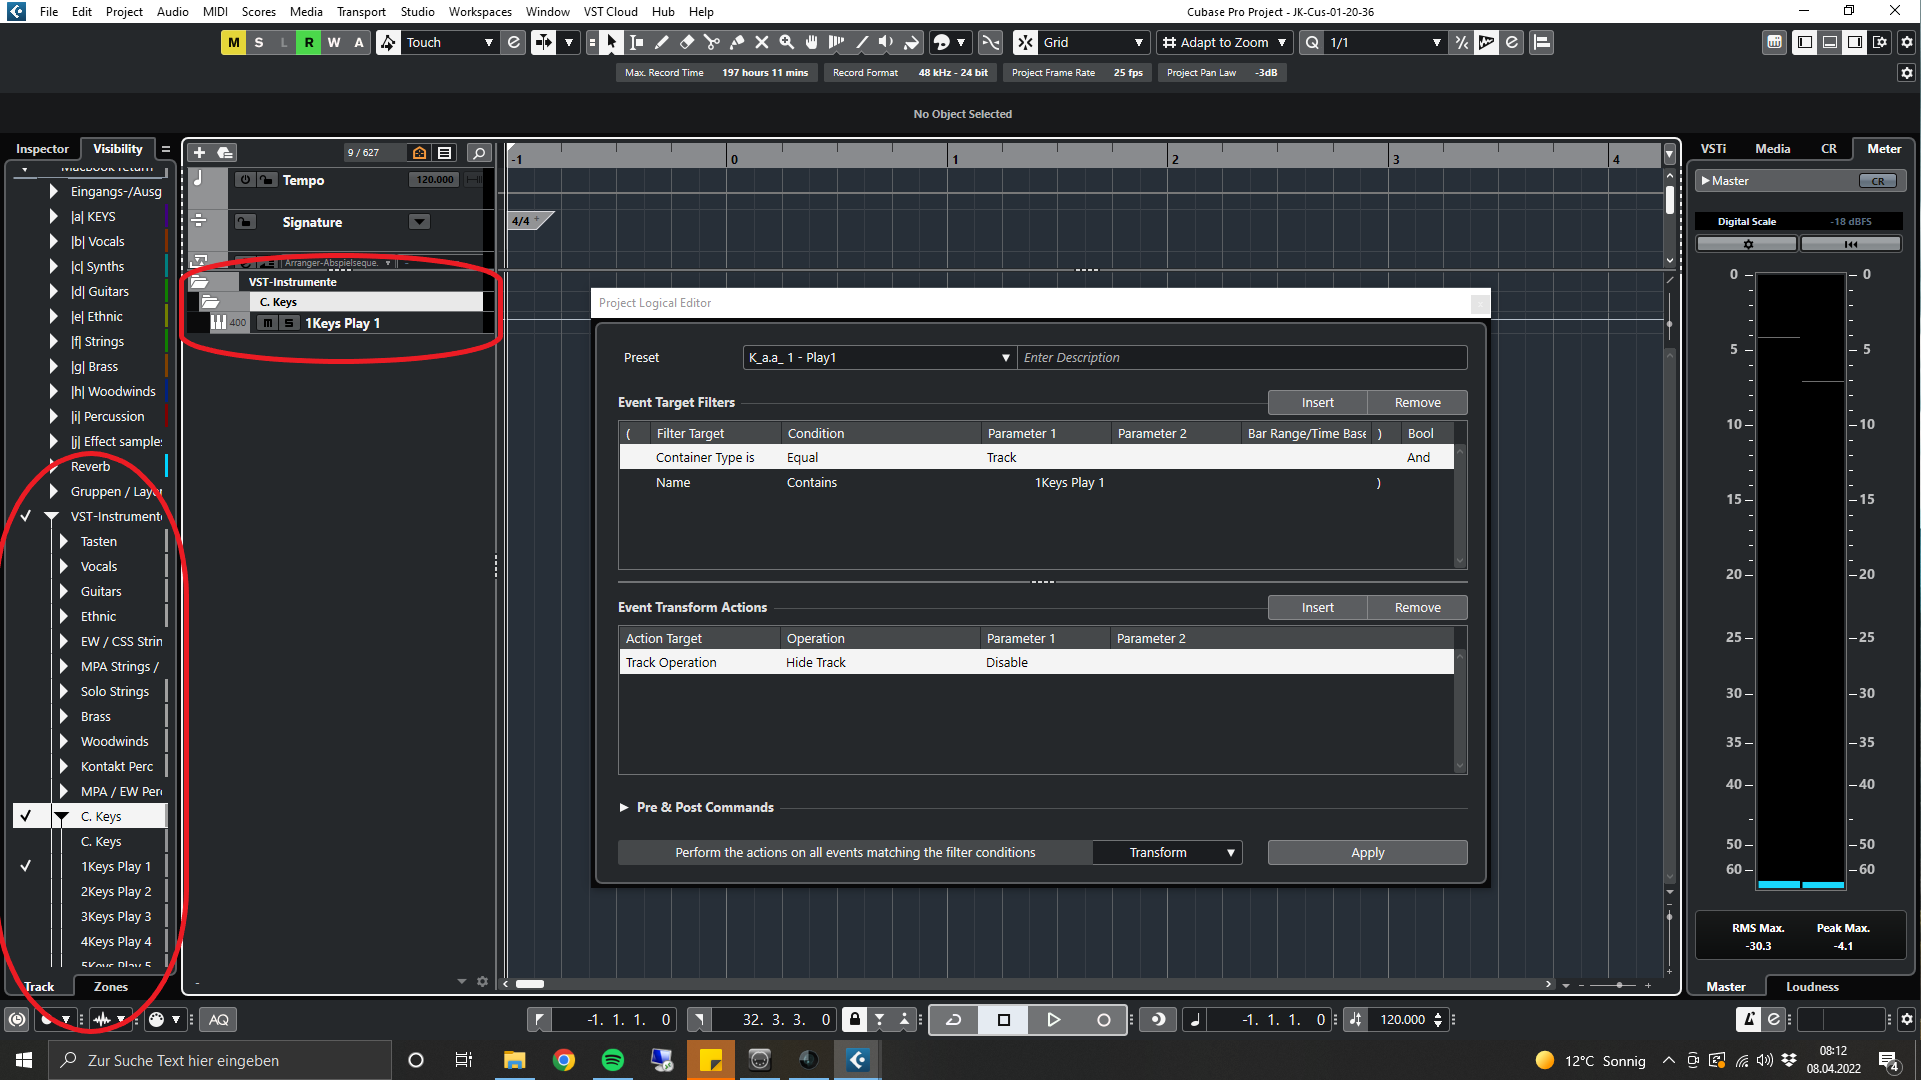Start playback with Play button
1921x1080 pixels.
(1053, 1020)
